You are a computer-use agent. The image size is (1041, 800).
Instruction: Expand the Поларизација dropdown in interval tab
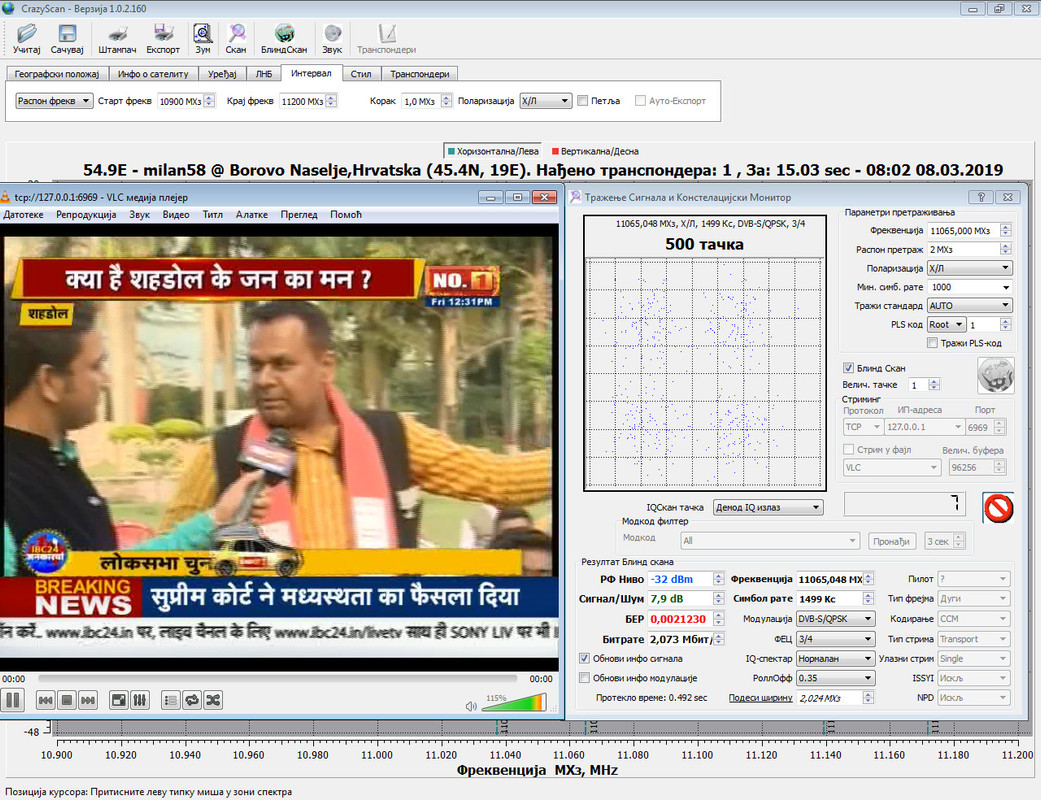click(545, 101)
